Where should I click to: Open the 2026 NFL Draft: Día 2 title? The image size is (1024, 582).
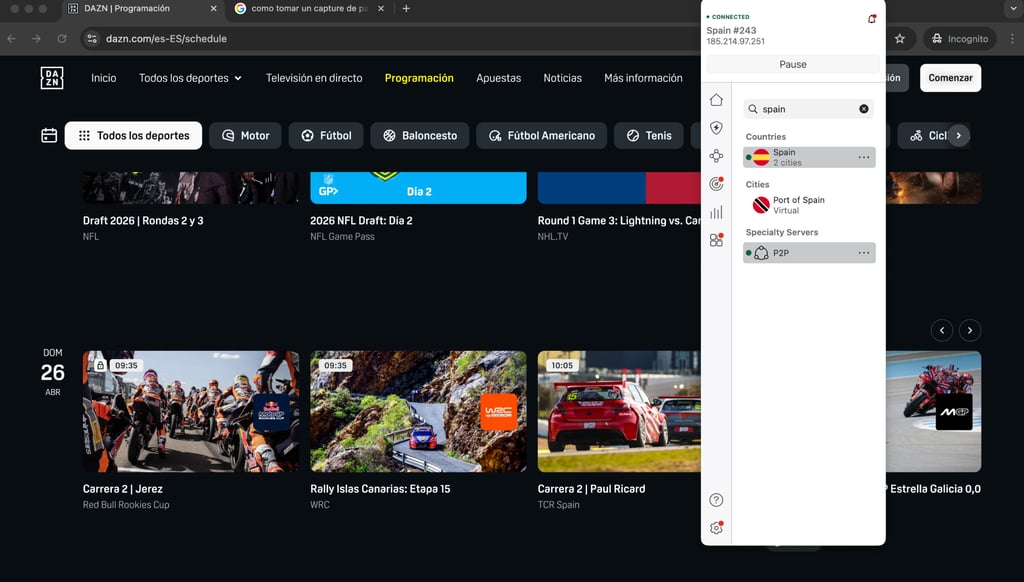click(x=361, y=221)
